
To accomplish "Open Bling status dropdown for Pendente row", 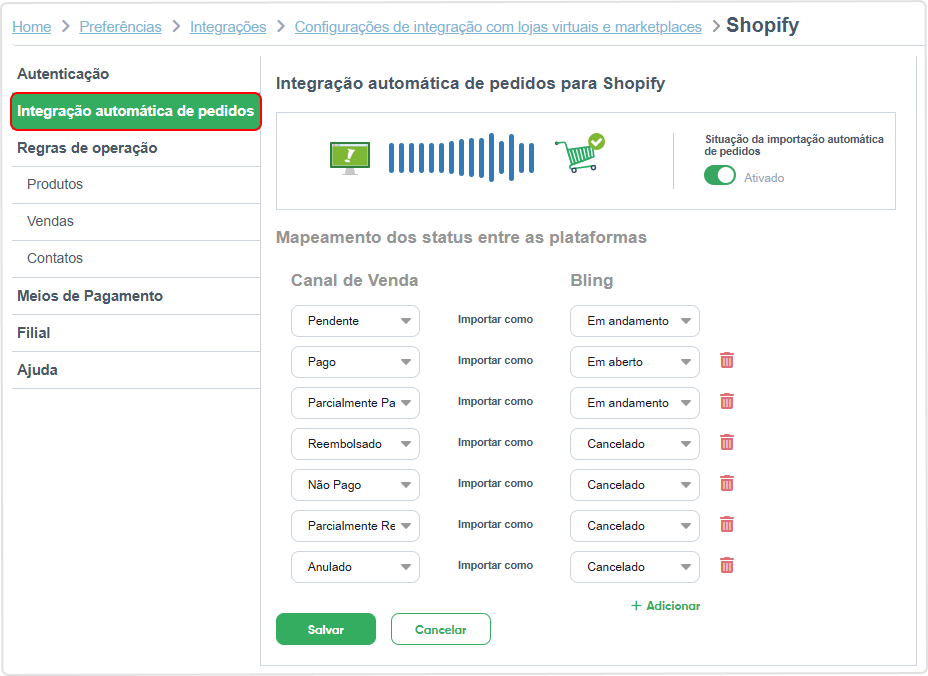I will coord(634,321).
